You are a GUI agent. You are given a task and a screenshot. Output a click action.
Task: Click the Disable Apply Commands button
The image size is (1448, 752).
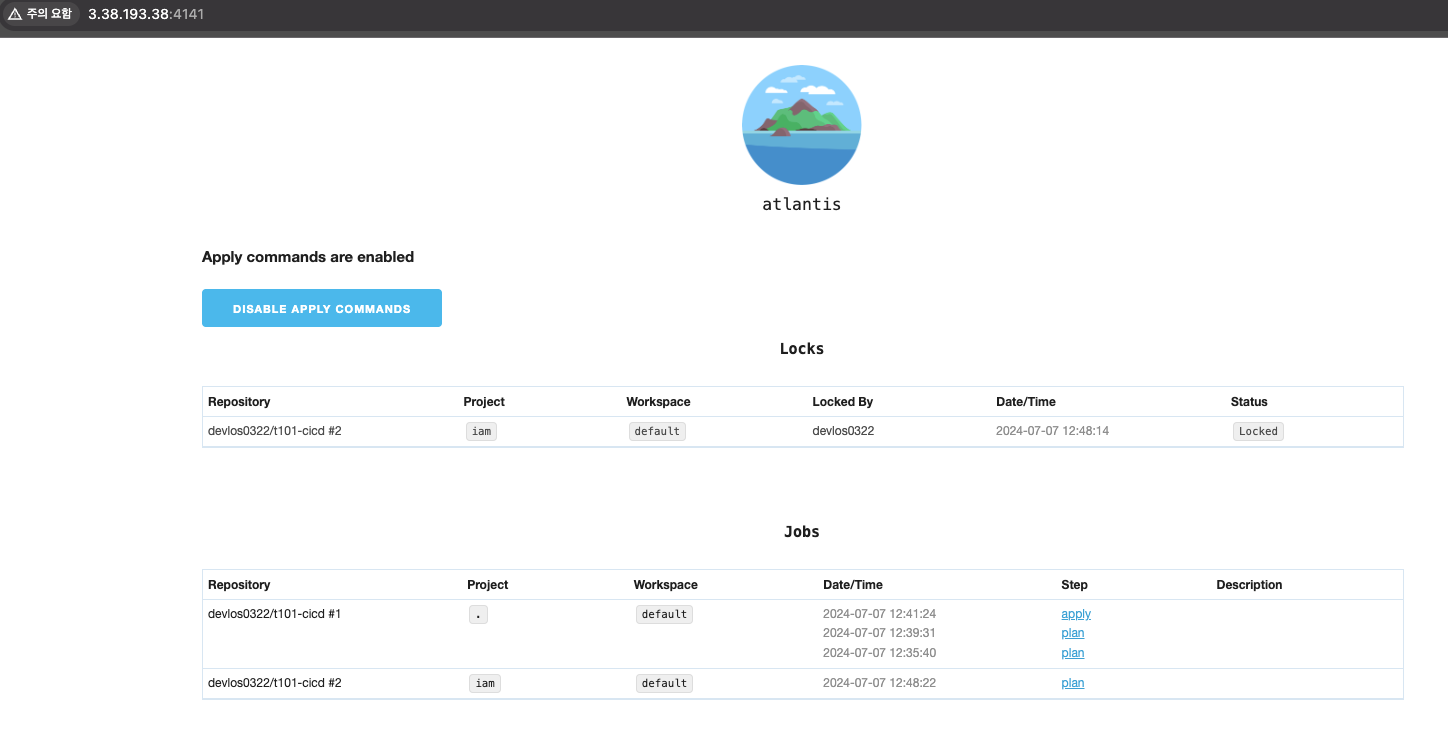pyautogui.click(x=322, y=308)
